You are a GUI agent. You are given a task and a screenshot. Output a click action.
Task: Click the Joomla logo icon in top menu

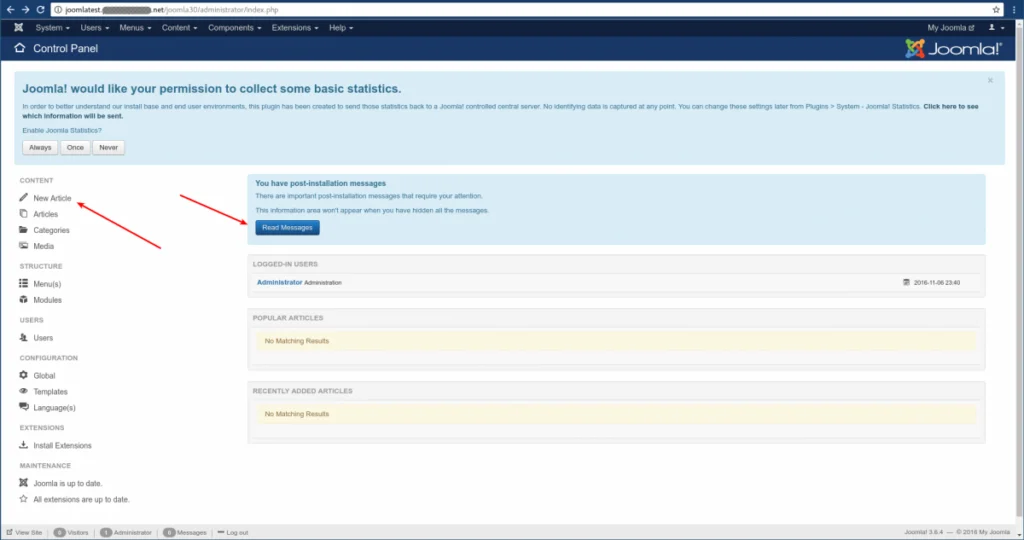click(x=18, y=27)
